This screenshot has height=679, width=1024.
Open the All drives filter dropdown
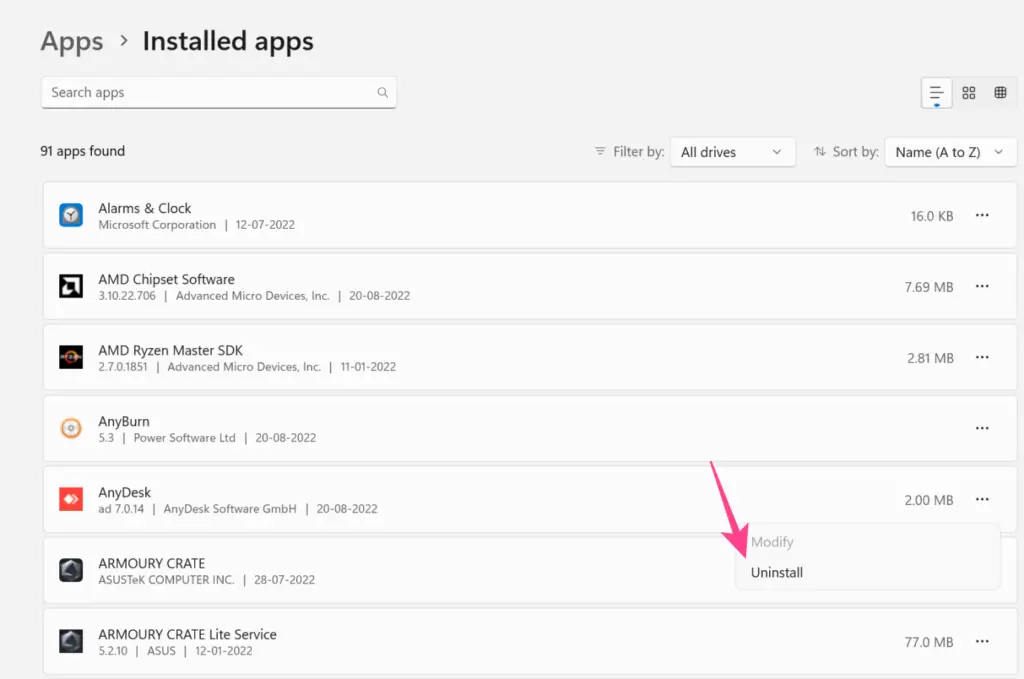pos(732,152)
